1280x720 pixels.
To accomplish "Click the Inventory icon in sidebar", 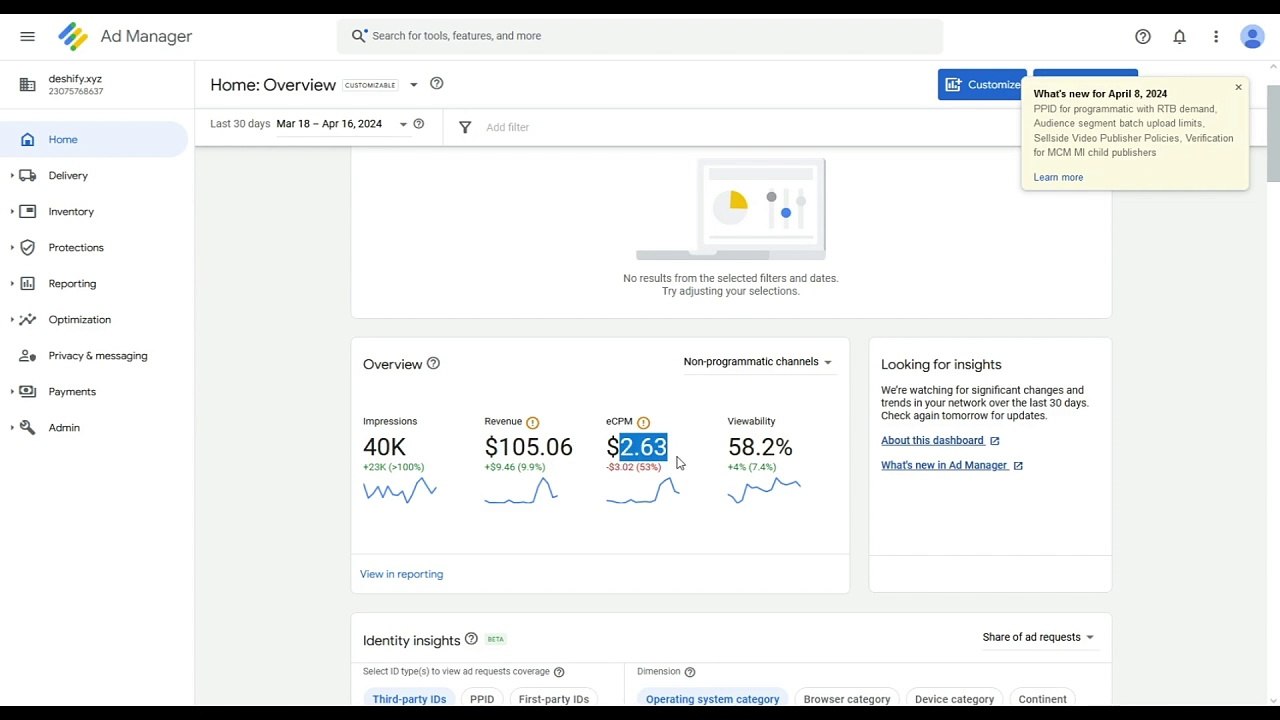I will pos(28,212).
